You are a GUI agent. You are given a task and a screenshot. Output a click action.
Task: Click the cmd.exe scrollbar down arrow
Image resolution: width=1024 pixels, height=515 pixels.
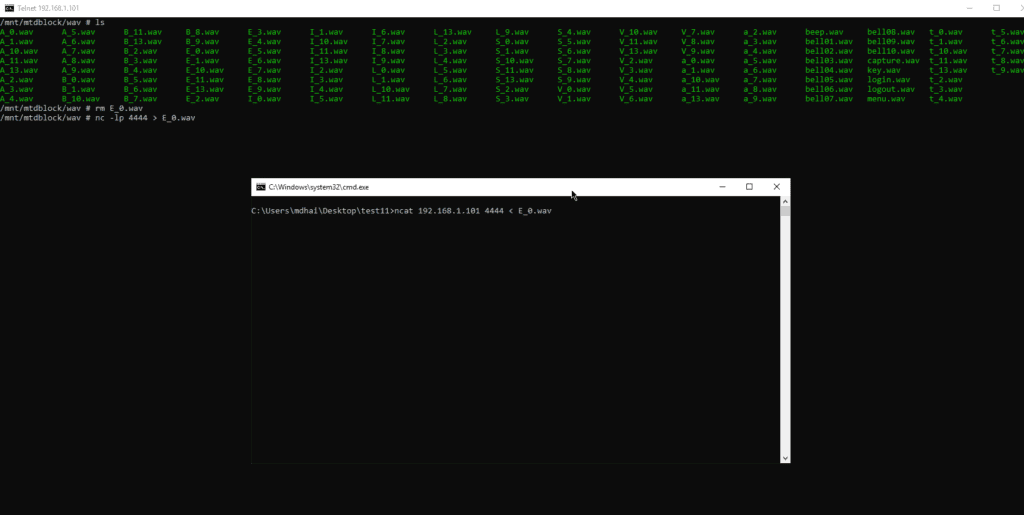point(785,457)
